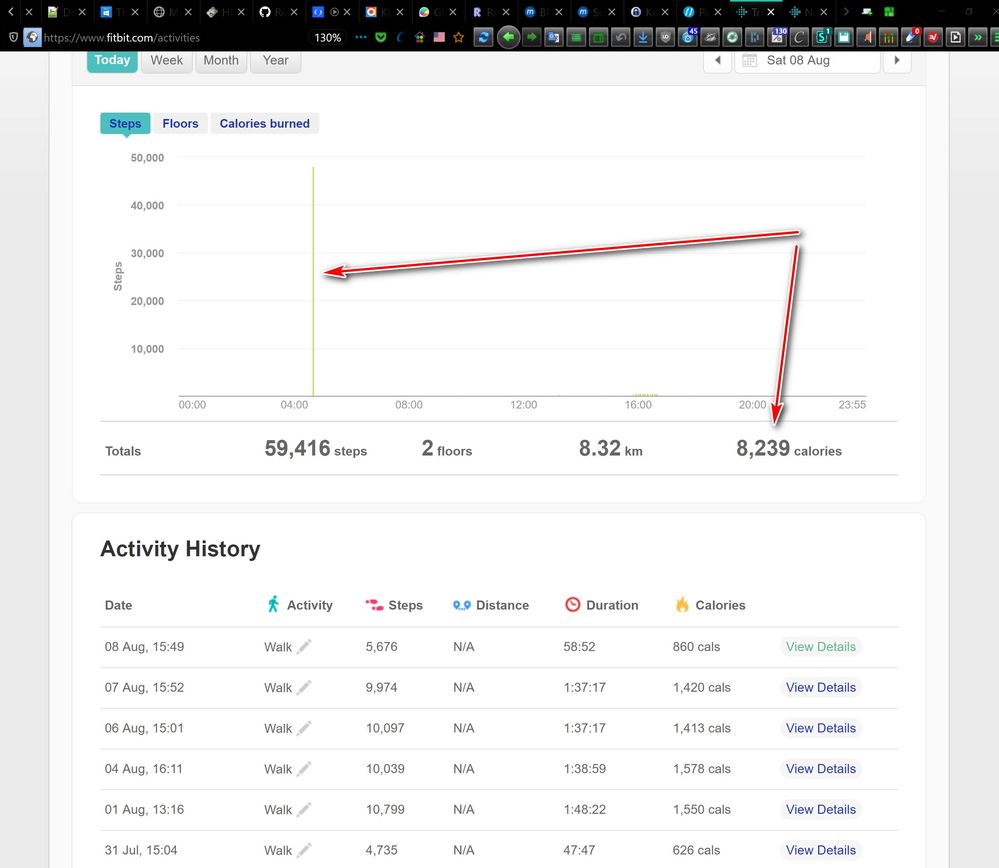Edit the 06 Aug Walk with pencil icon
This screenshot has height=868, width=999.
pyautogui.click(x=304, y=728)
